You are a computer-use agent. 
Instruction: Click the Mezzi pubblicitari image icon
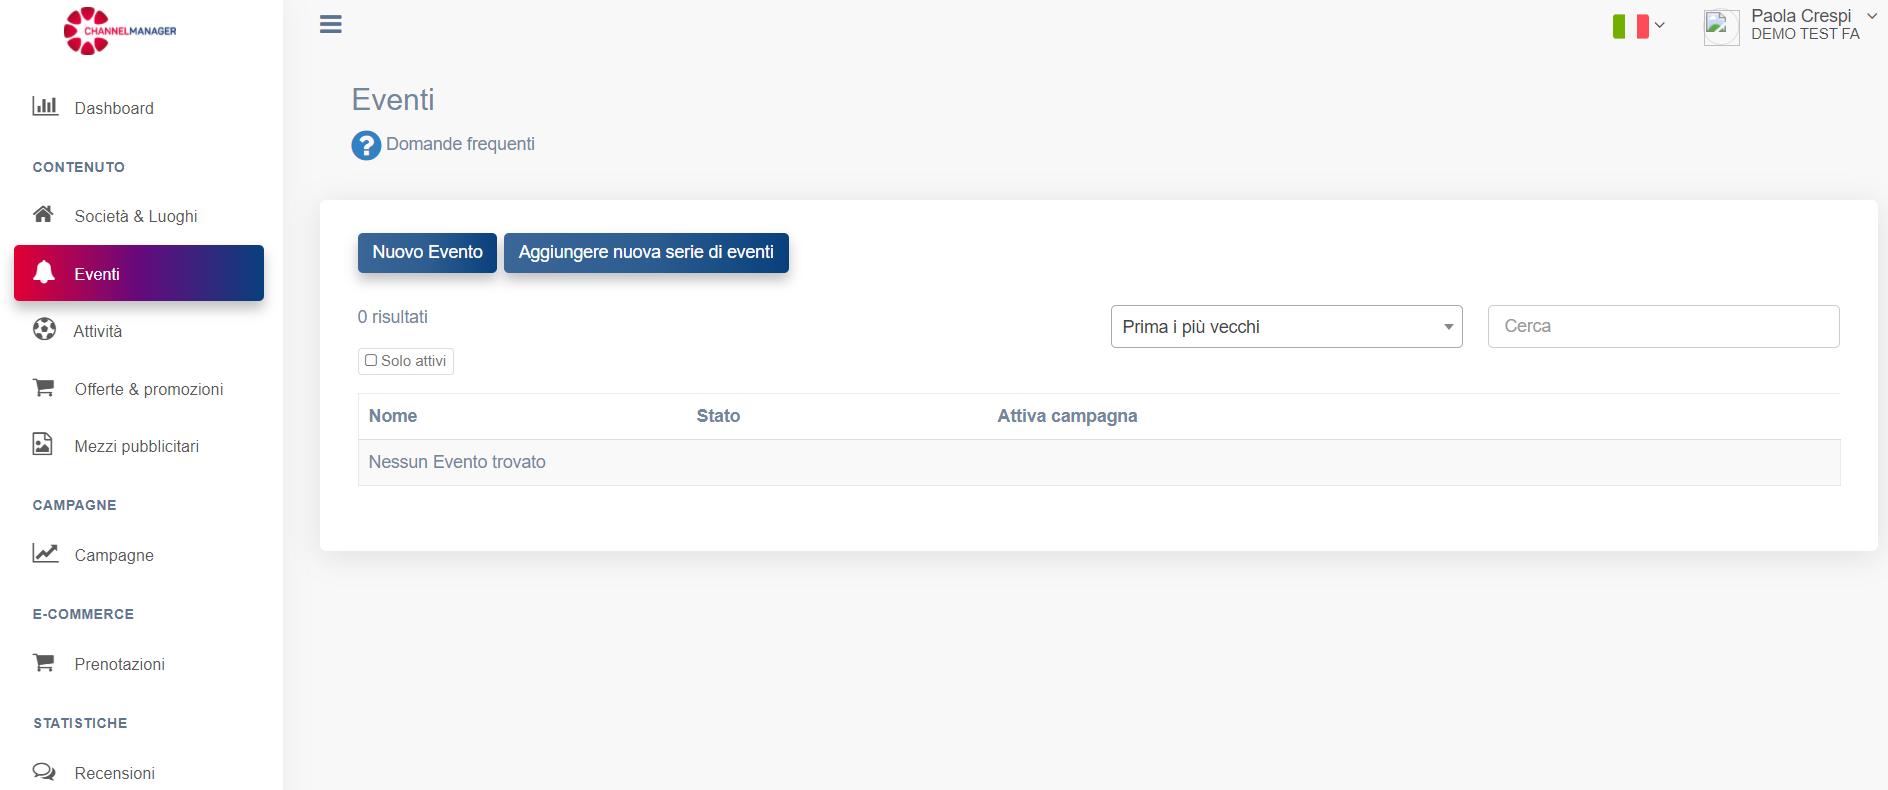(x=43, y=444)
